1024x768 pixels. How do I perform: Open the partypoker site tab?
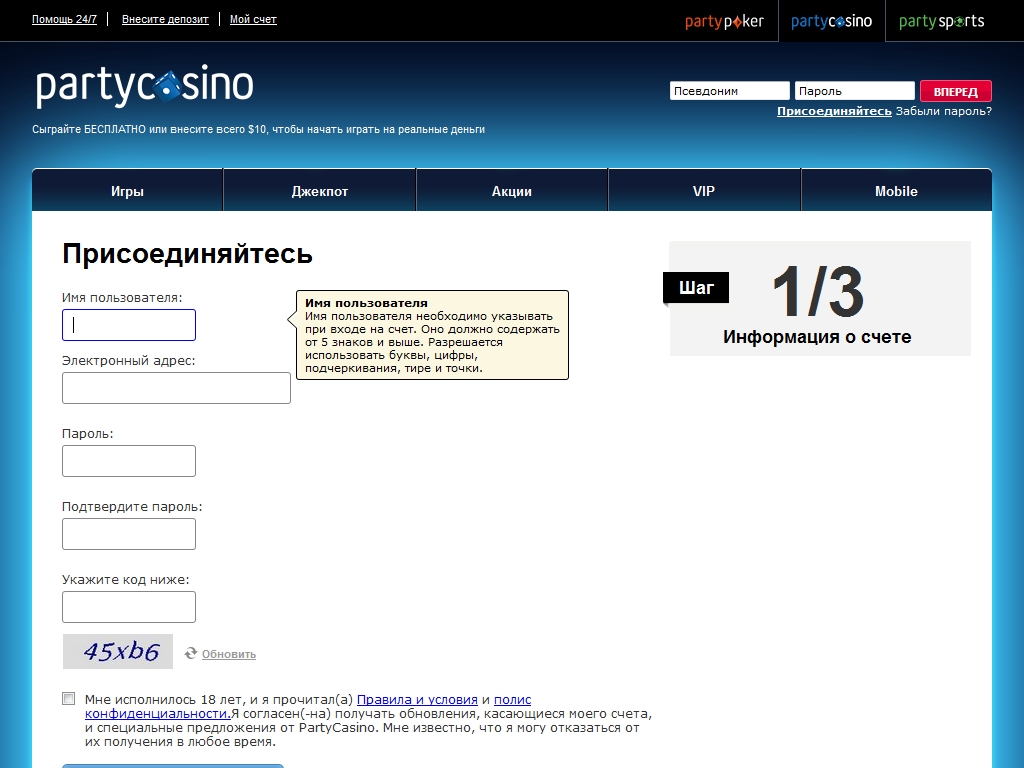tap(724, 21)
